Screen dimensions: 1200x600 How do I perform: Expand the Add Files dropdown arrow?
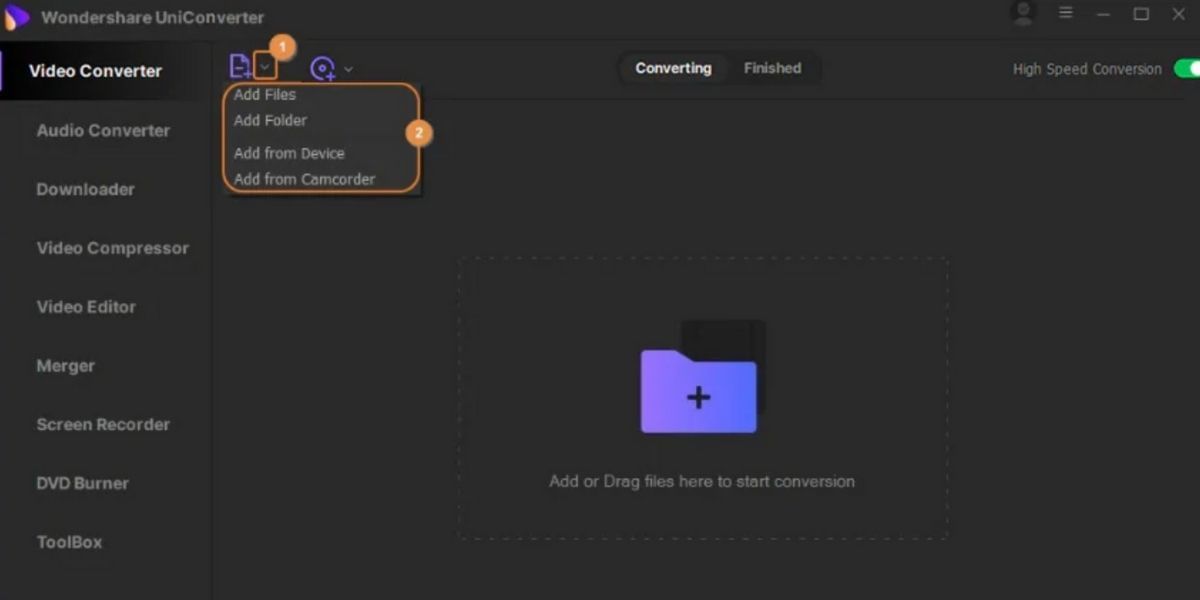pyautogui.click(x=265, y=67)
